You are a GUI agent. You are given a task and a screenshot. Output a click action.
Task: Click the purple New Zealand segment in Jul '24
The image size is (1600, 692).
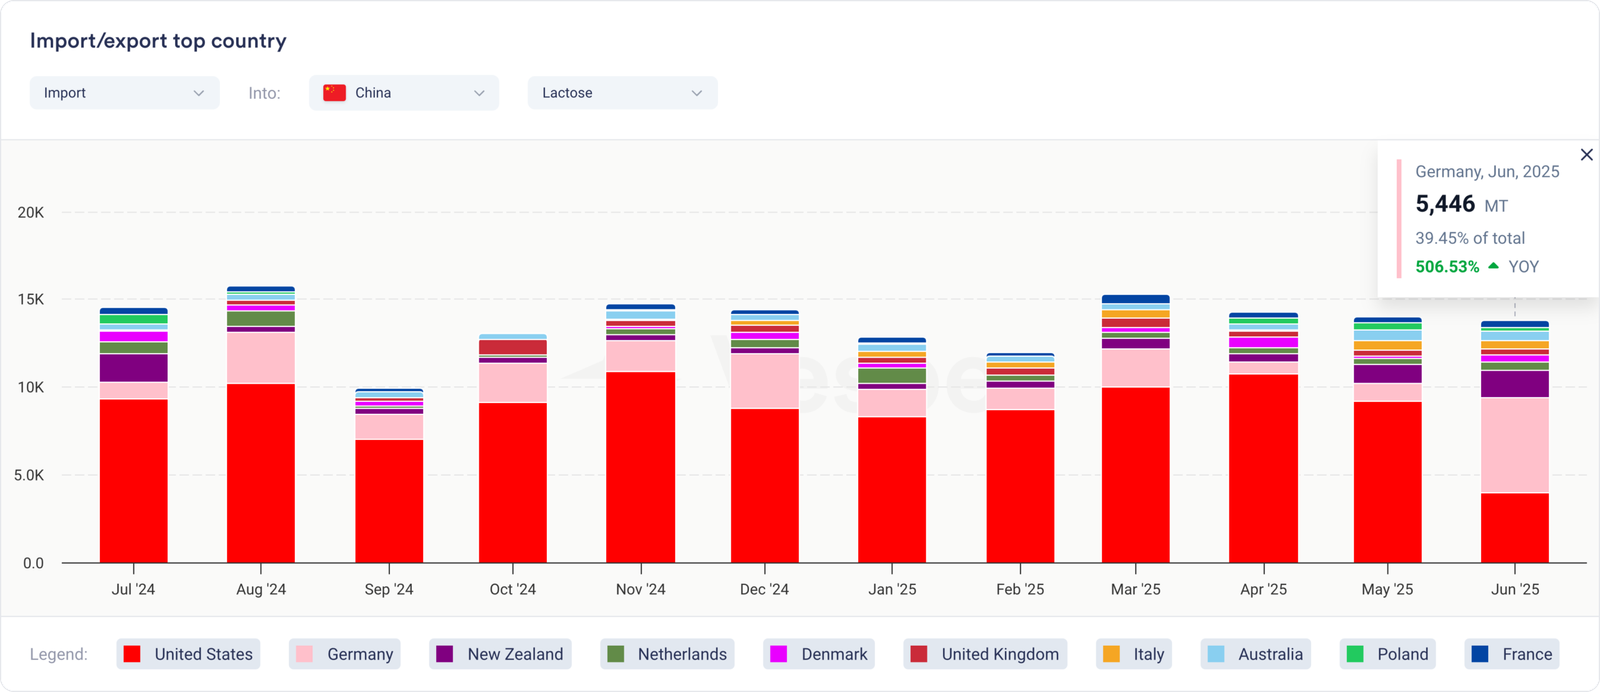(x=133, y=368)
